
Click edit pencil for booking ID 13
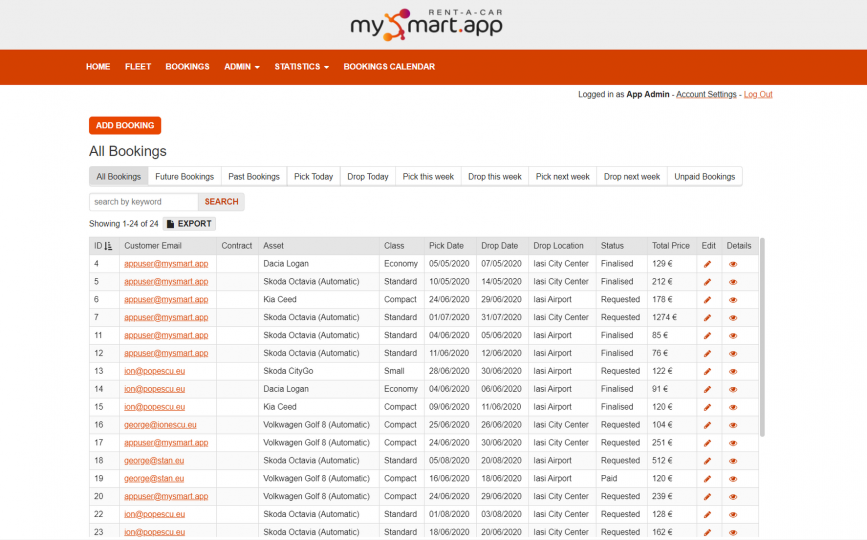coord(707,371)
